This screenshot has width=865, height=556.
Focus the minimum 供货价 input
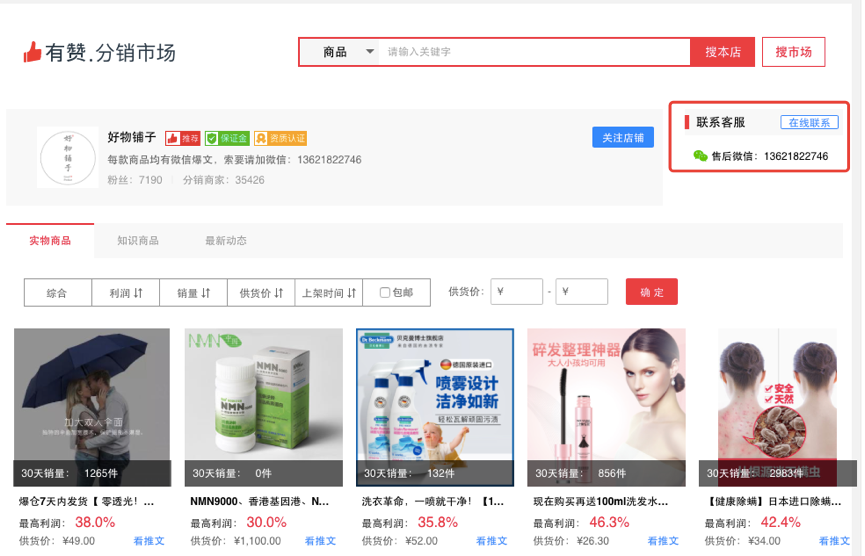point(516,292)
